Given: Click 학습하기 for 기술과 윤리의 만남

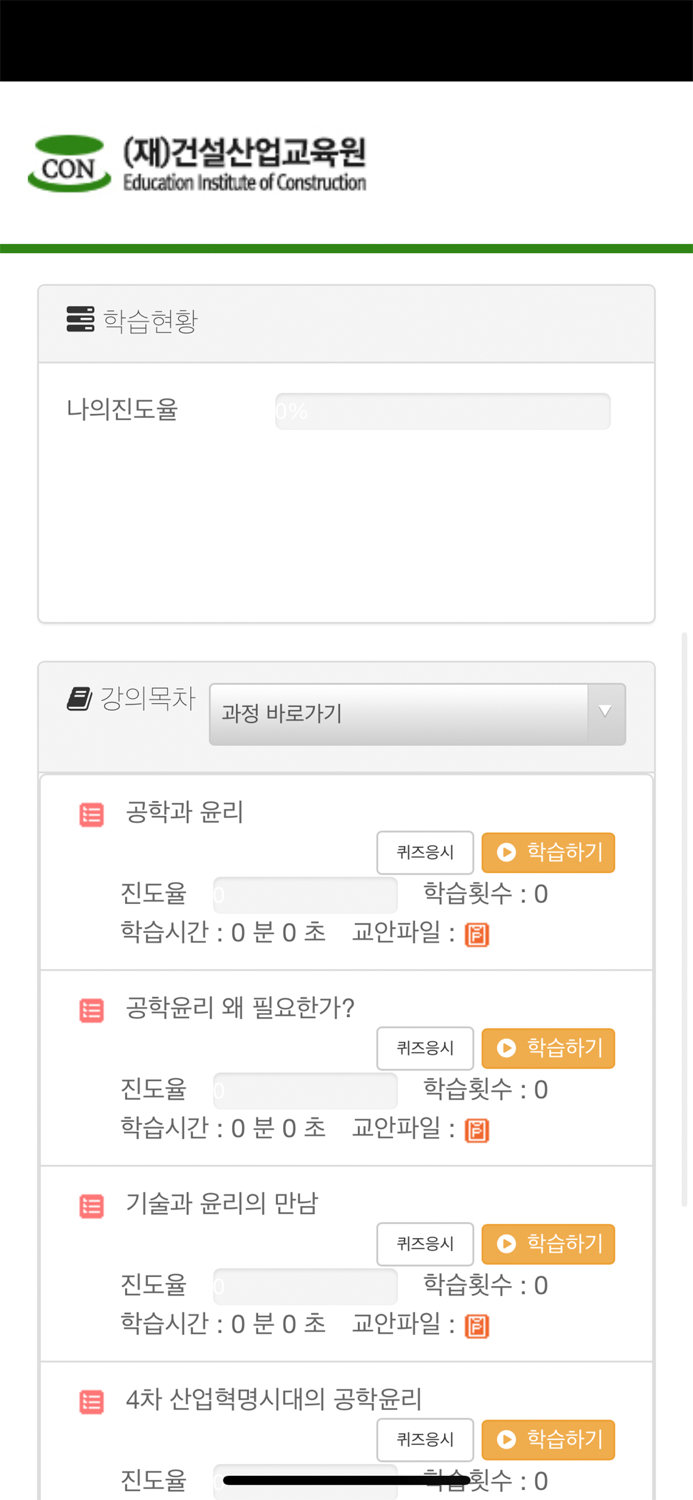Looking at the screenshot, I should tap(548, 1244).
